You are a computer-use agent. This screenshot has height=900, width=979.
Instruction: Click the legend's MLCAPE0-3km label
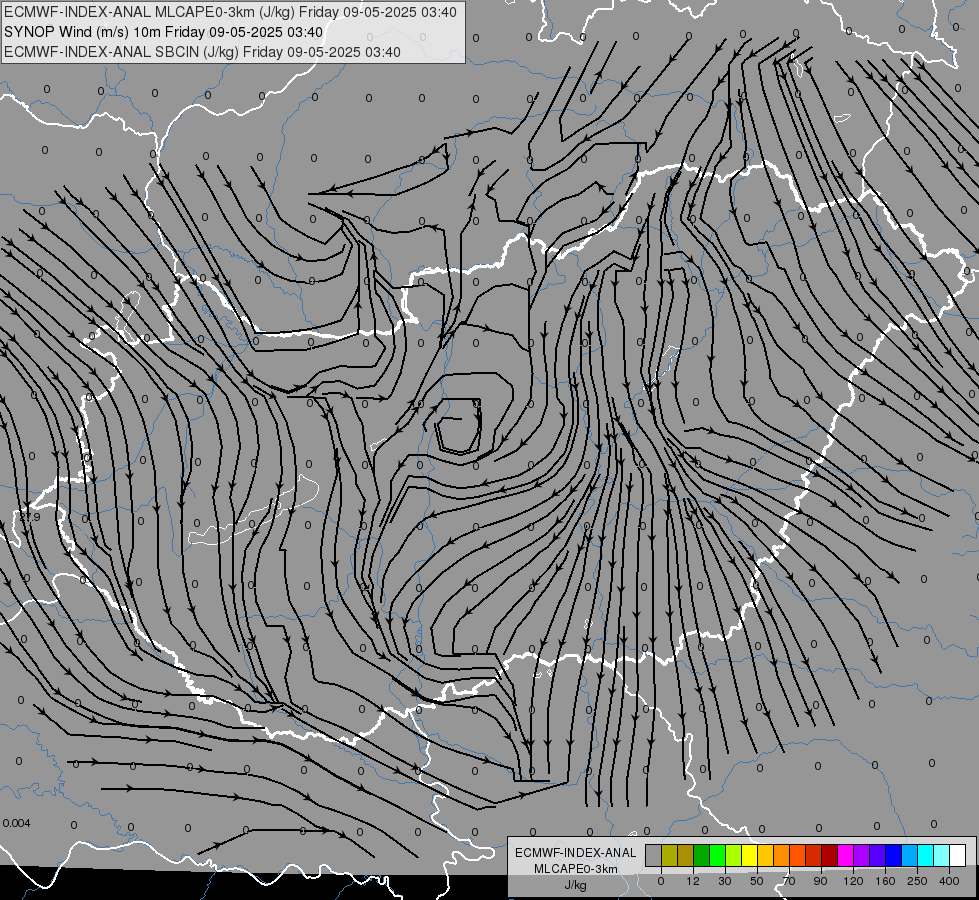click(576, 869)
